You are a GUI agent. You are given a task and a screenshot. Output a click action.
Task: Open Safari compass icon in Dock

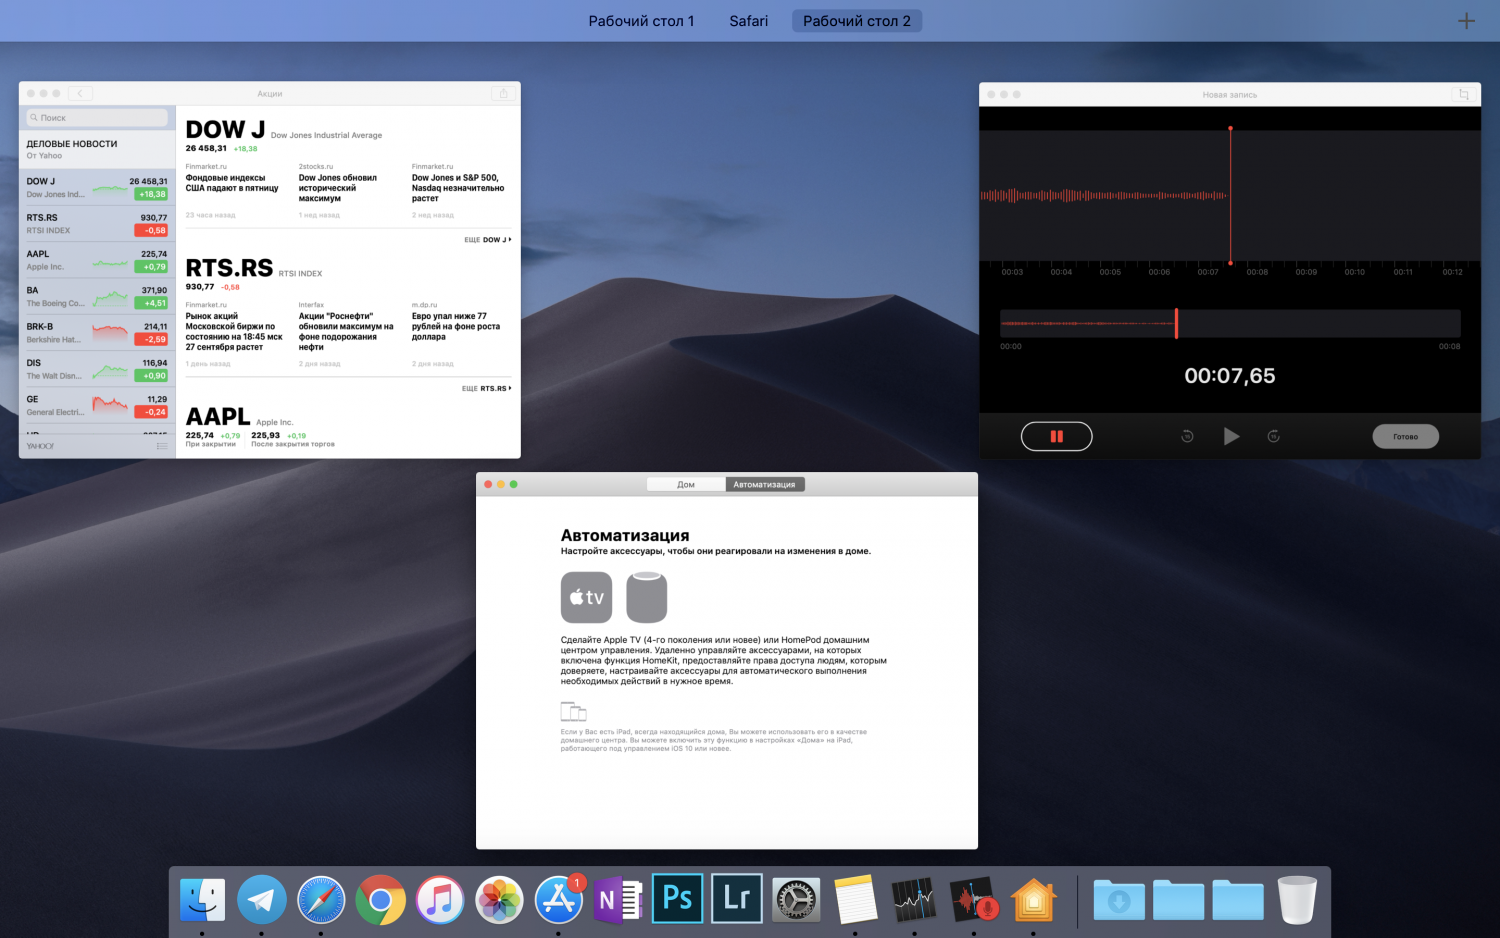pyautogui.click(x=321, y=900)
